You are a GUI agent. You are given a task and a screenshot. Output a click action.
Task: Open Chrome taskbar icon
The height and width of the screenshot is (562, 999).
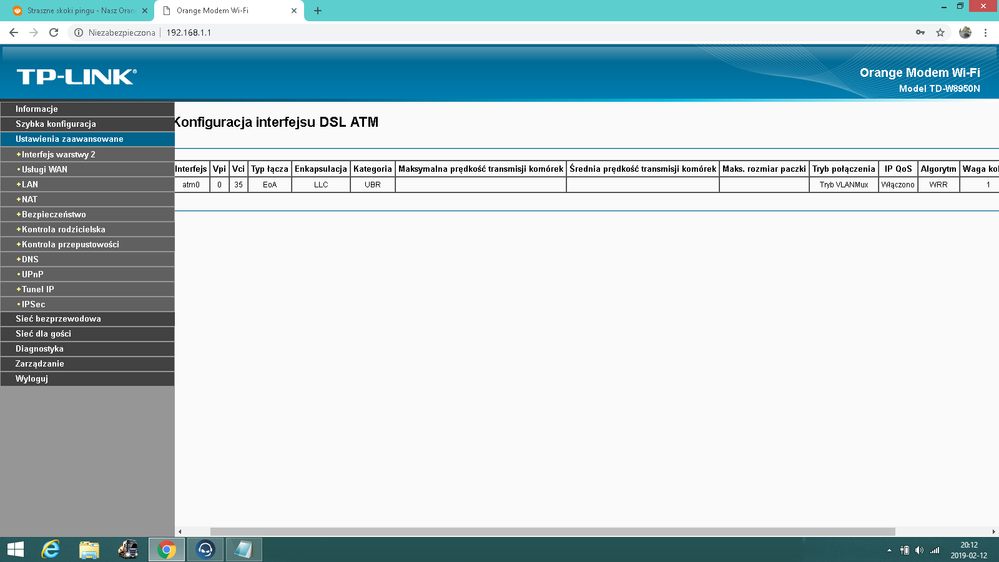point(166,549)
